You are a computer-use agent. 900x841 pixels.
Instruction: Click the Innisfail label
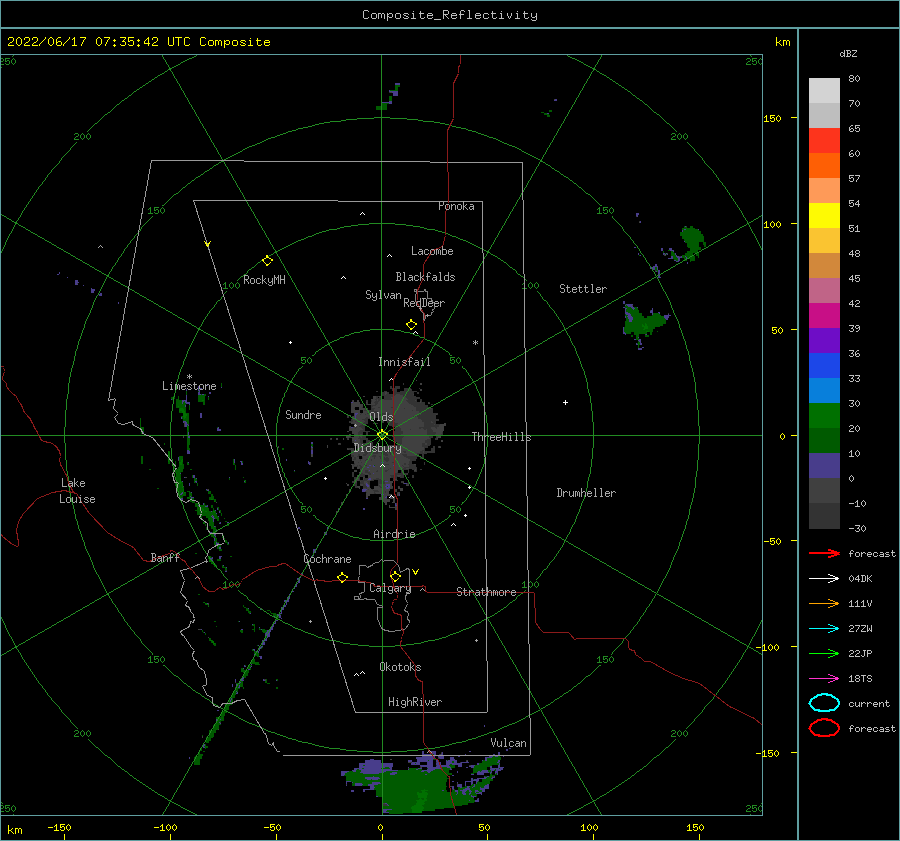pyautogui.click(x=404, y=362)
